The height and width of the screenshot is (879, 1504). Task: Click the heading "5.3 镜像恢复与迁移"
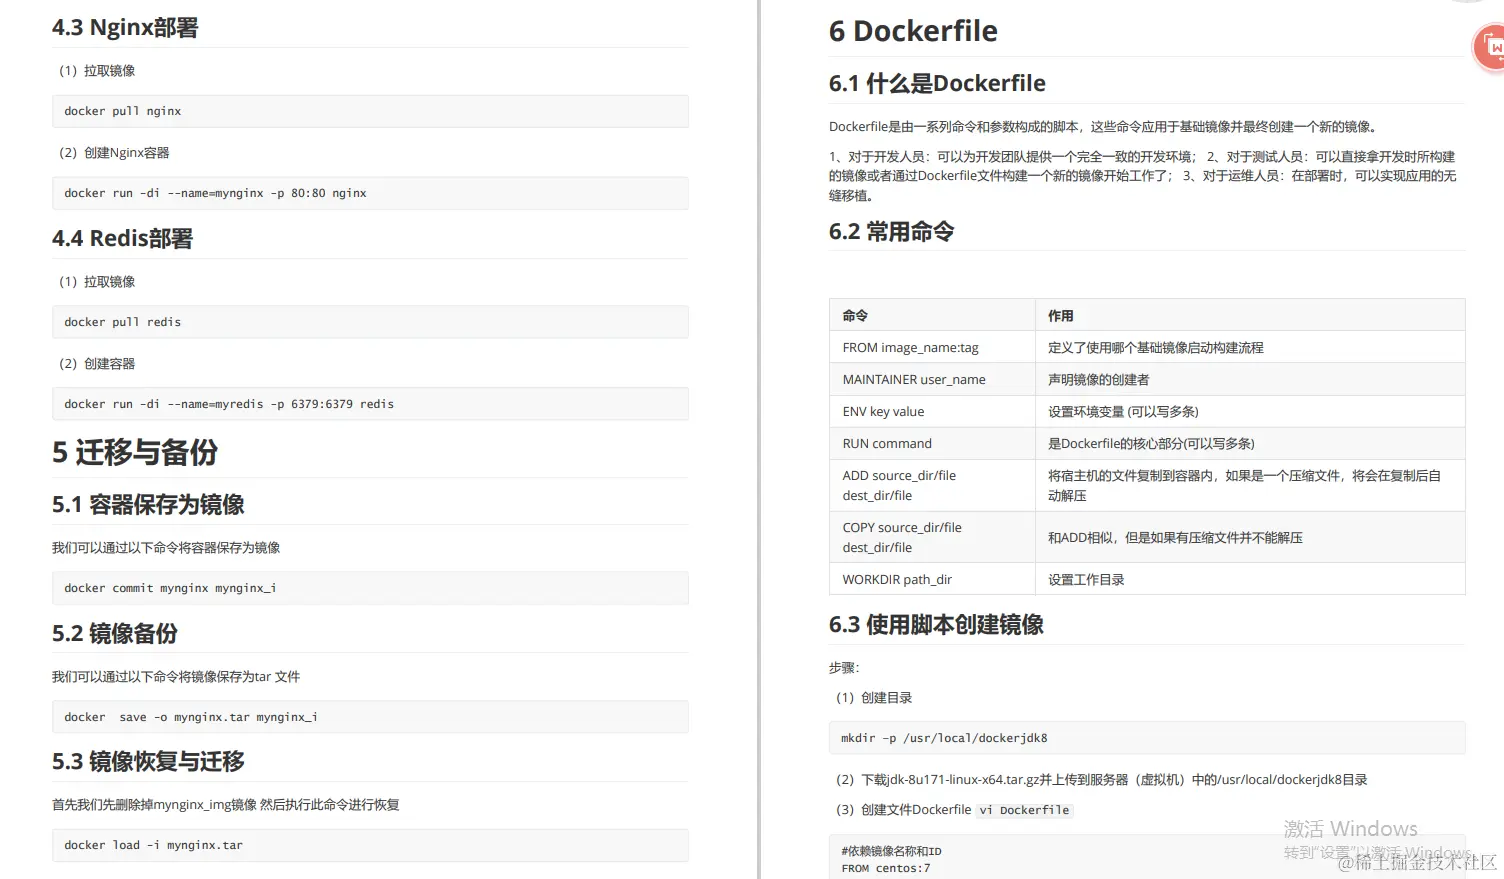point(148,762)
